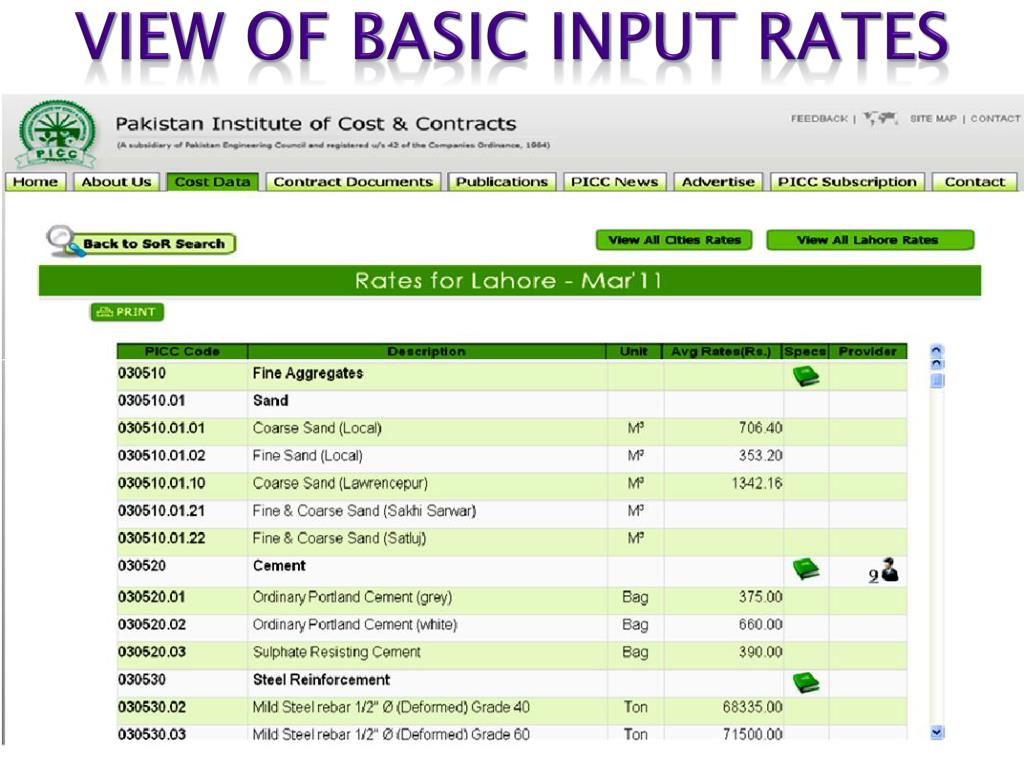Open the About Us tab

tap(116, 182)
